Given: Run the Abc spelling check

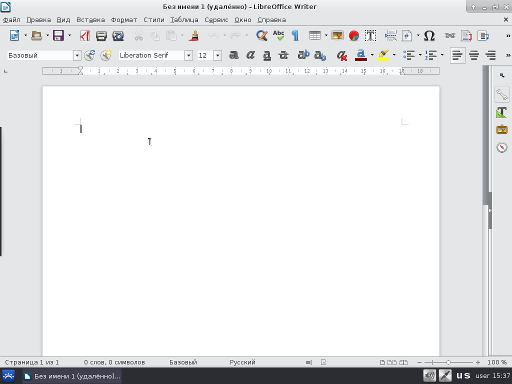Looking at the screenshot, I should click(x=278, y=35).
